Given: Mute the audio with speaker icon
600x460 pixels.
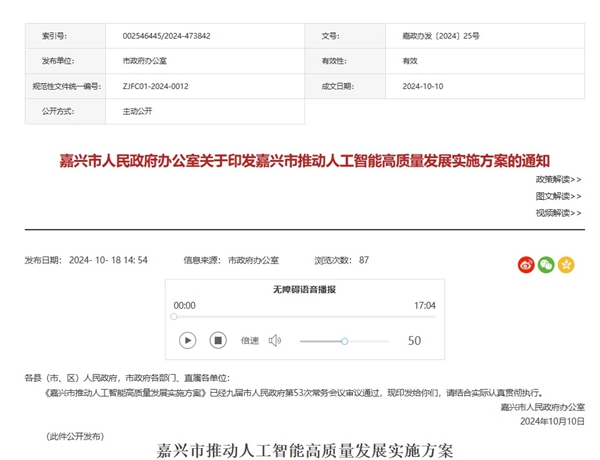Looking at the screenshot, I should [x=275, y=340].
